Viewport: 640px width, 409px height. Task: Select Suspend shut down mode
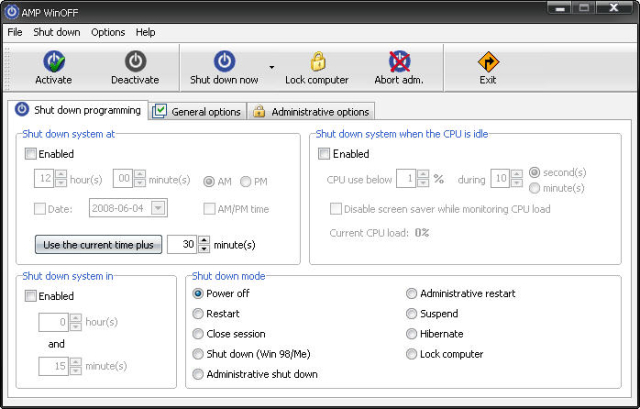pos(411,313)
